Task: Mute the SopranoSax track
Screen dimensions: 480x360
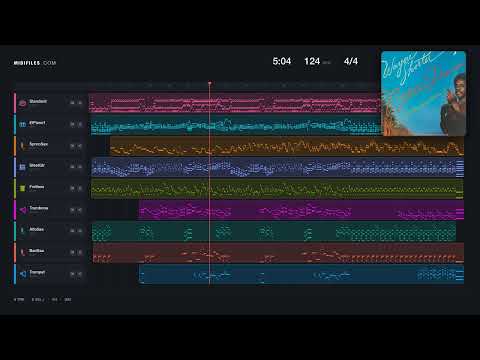Action: pos(72,146)
